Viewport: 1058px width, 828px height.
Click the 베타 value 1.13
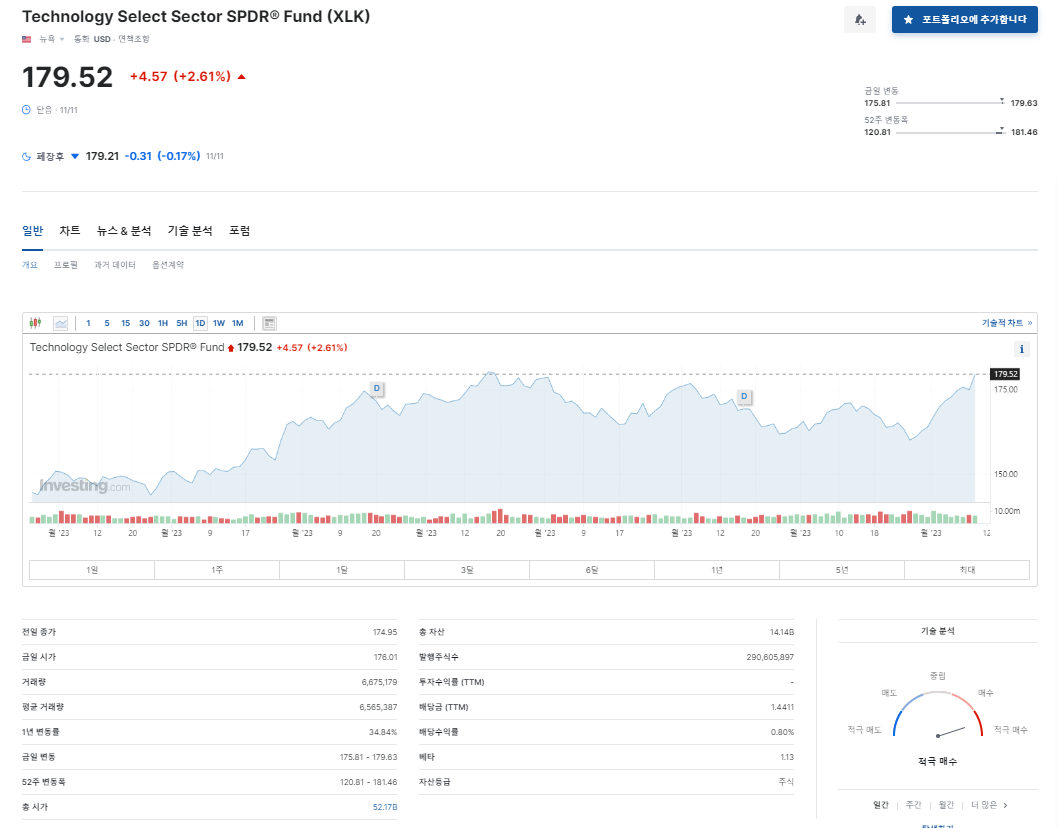[787, 757]
